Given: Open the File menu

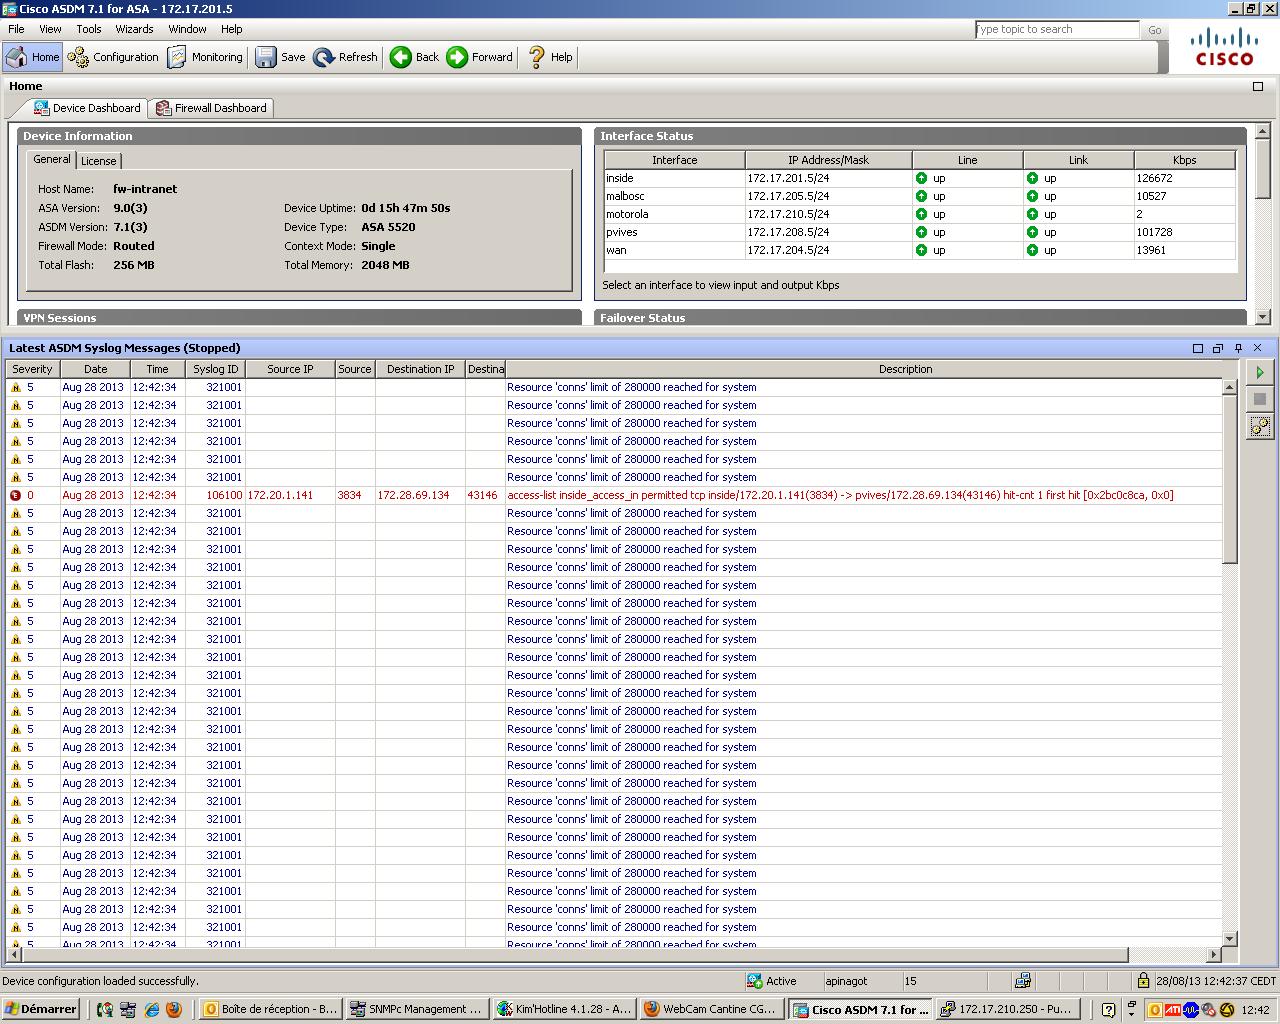Looking at the screenshot, I should tap(16, 29).
